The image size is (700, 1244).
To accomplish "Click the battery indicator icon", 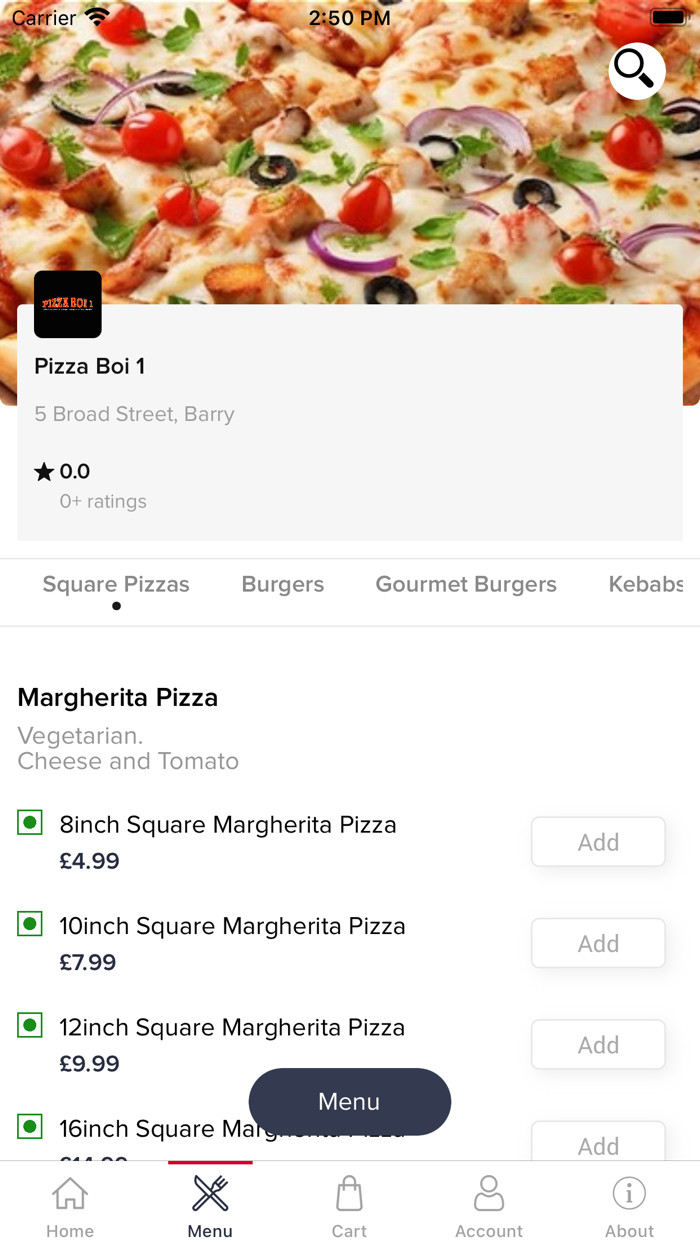I will coord(668,16).
